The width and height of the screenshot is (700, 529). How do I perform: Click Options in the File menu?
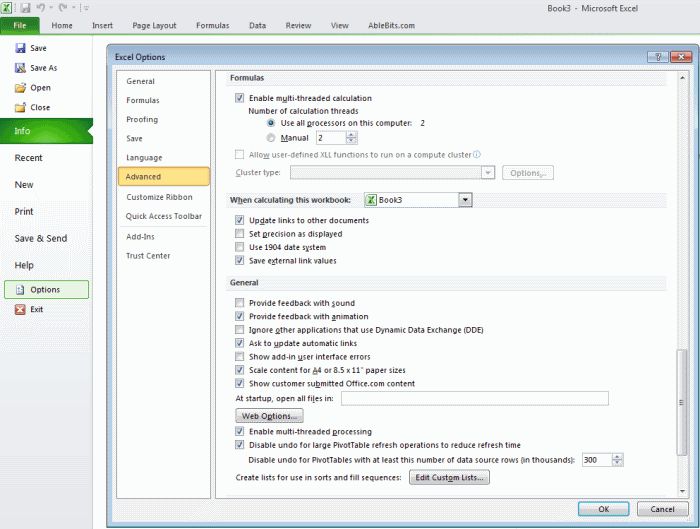pyautogui.click(x=46, y=289)
